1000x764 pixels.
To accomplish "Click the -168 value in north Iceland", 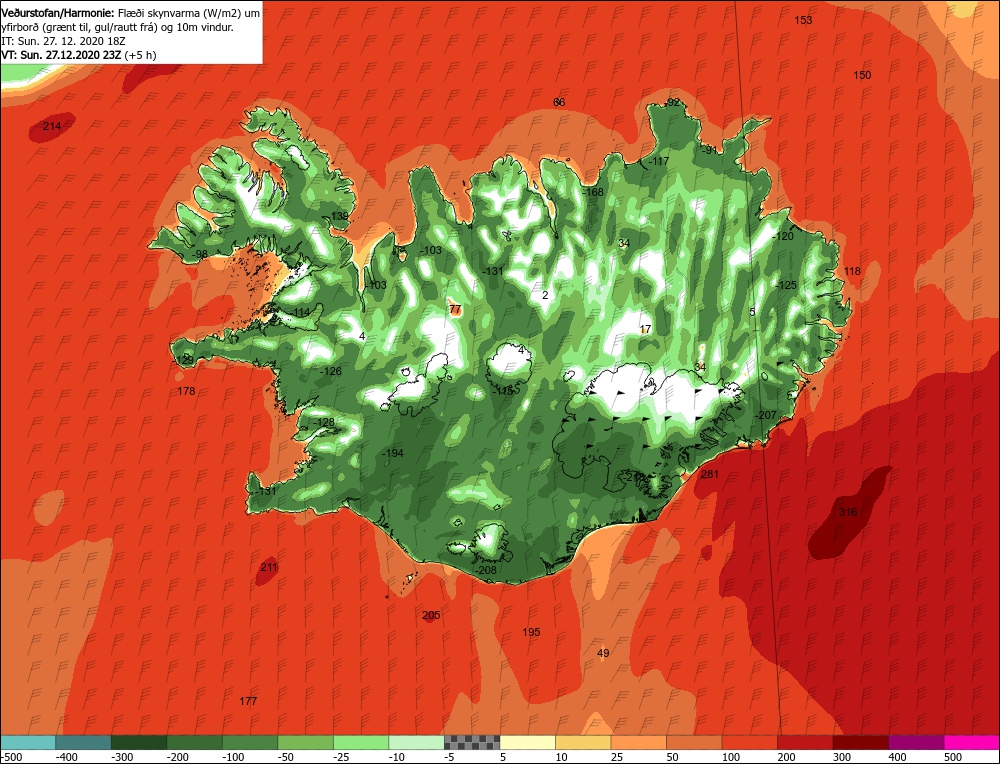I will (593, 192).
